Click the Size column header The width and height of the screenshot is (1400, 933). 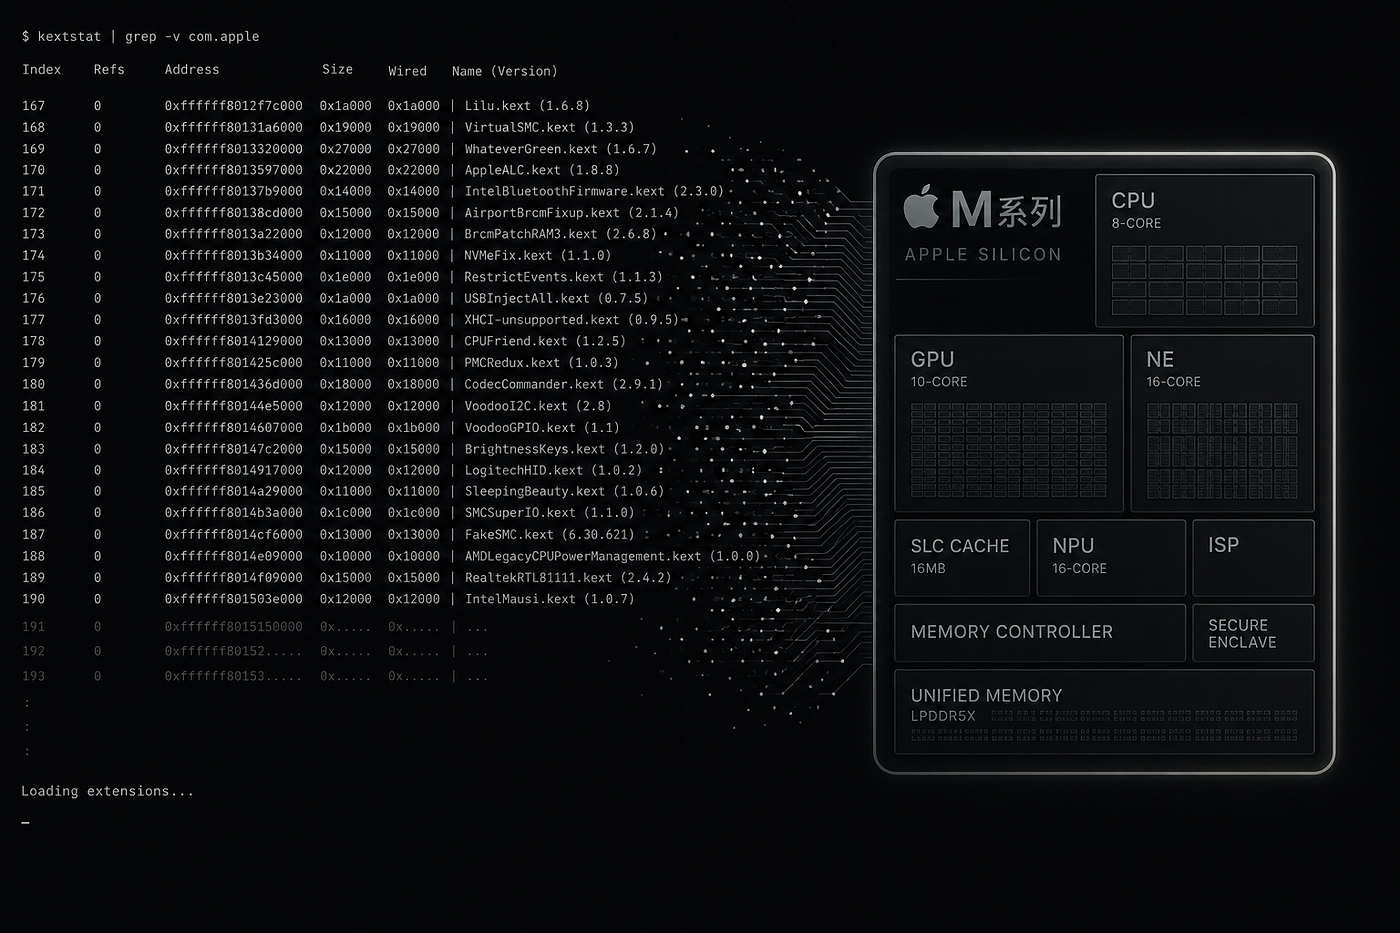(337, 70)
